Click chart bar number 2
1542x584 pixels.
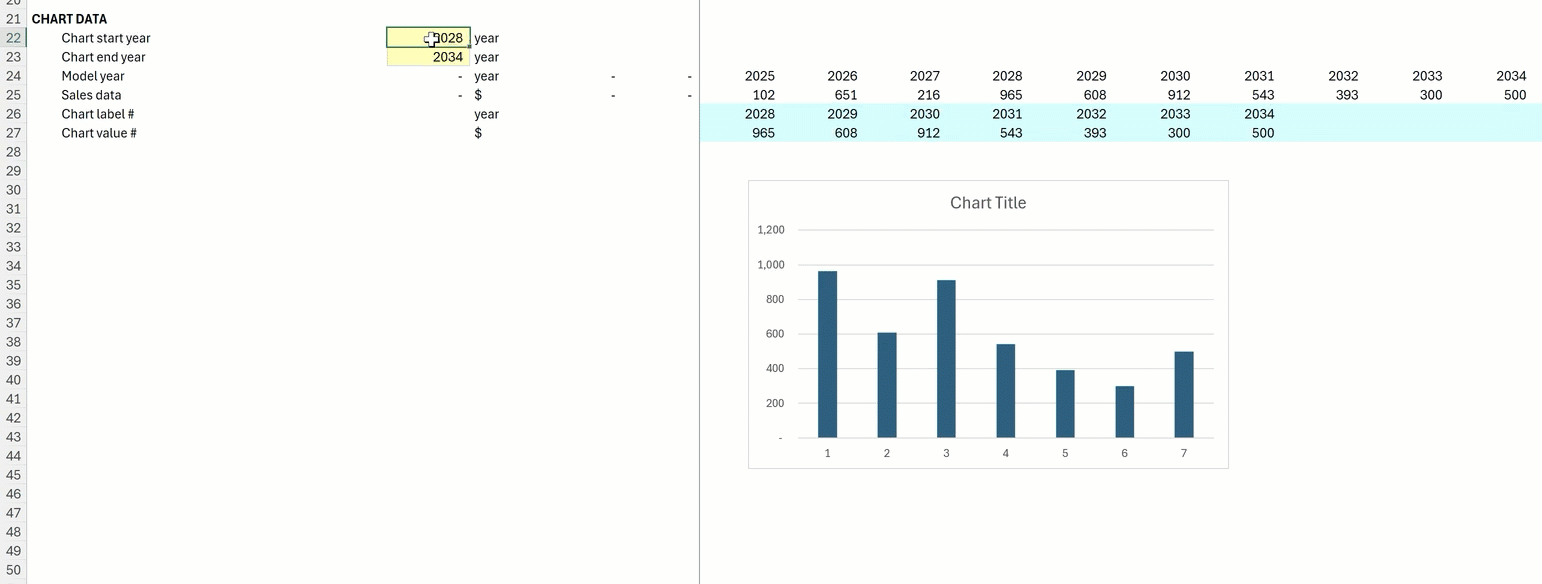coord(887,385)
